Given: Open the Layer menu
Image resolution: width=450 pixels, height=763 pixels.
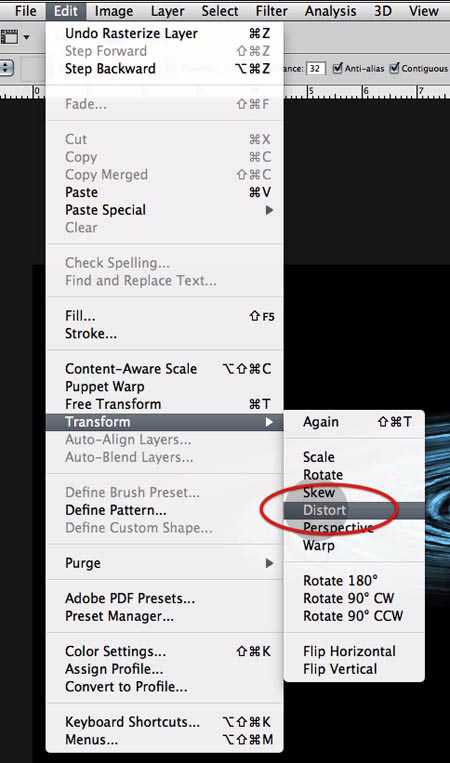Looking at the screenshot, I should pos(167,11).
